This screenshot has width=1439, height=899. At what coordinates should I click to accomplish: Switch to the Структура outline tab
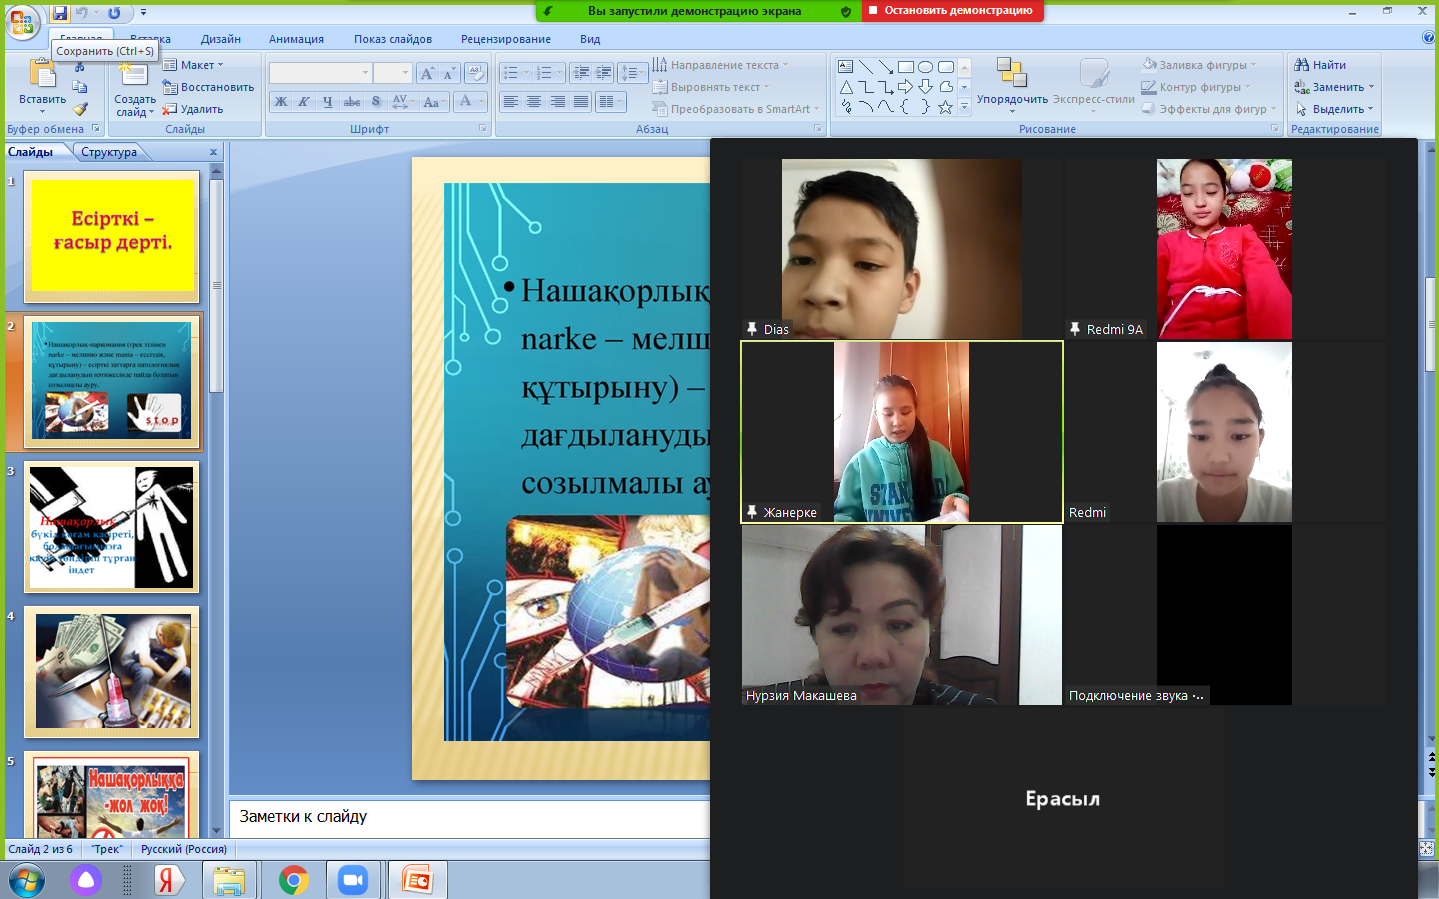(x=109, y=152)
